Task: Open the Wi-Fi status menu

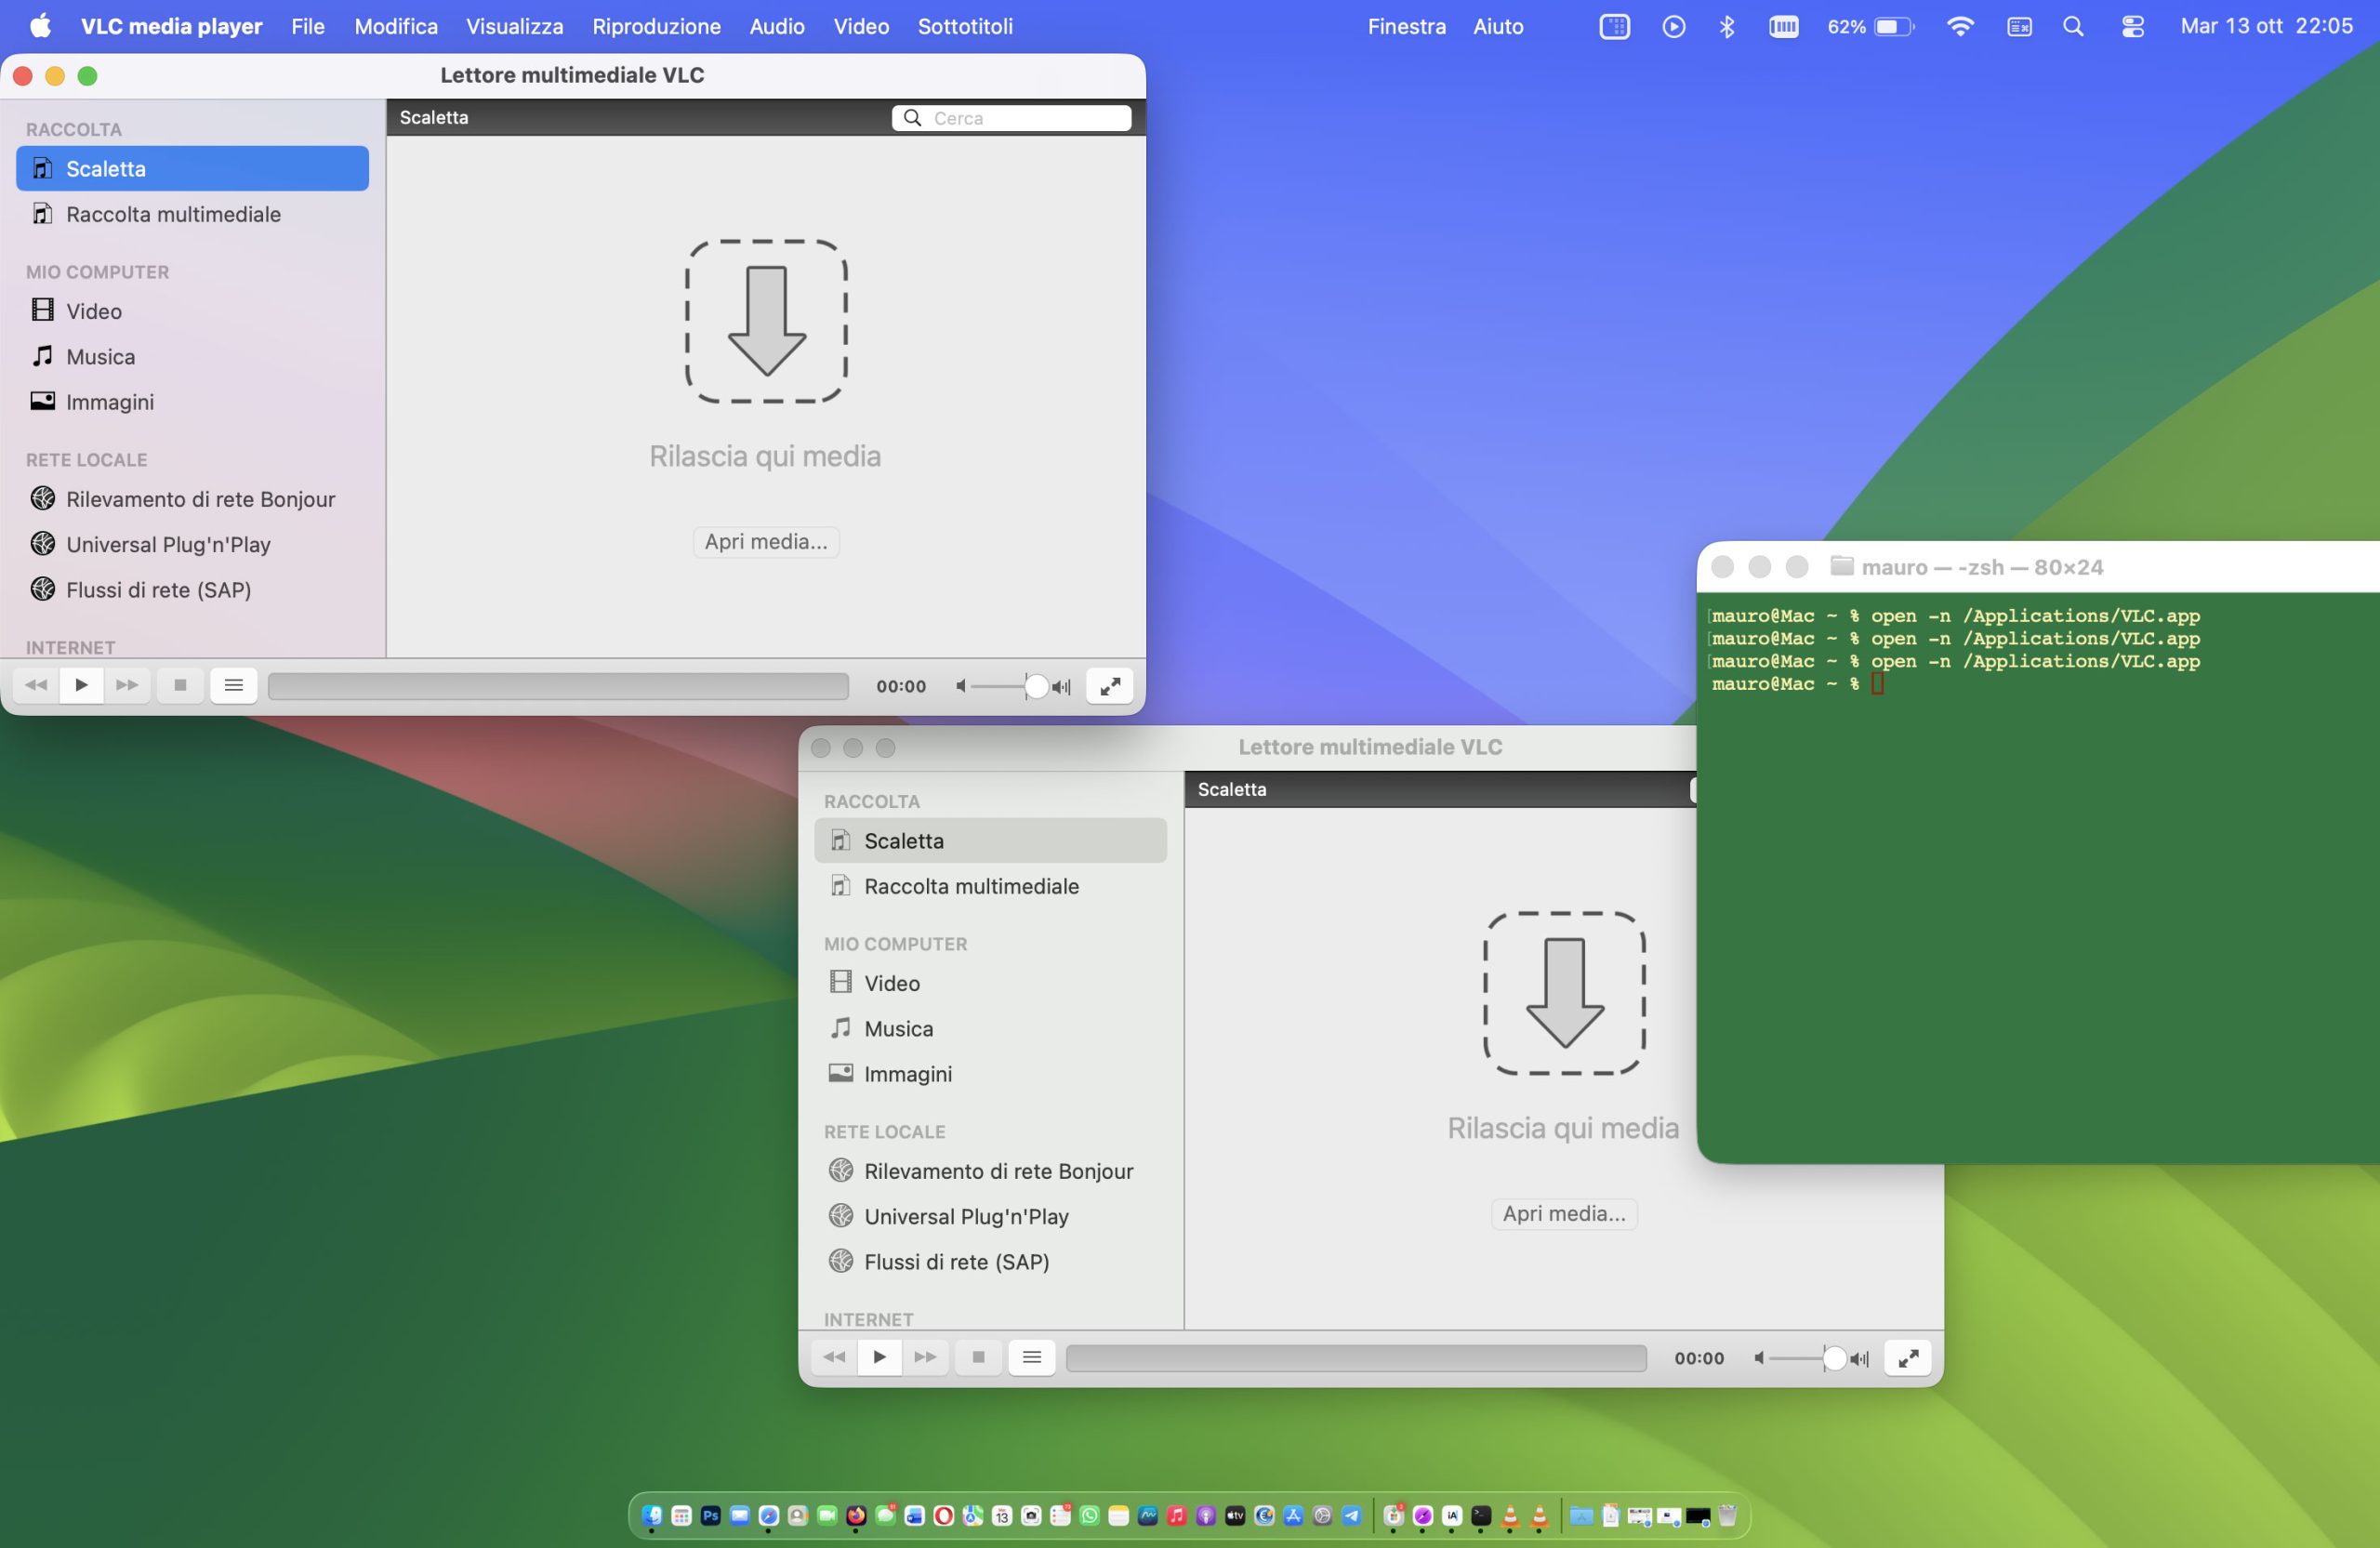Action: pyautogui.click(x=1960, y=27)
